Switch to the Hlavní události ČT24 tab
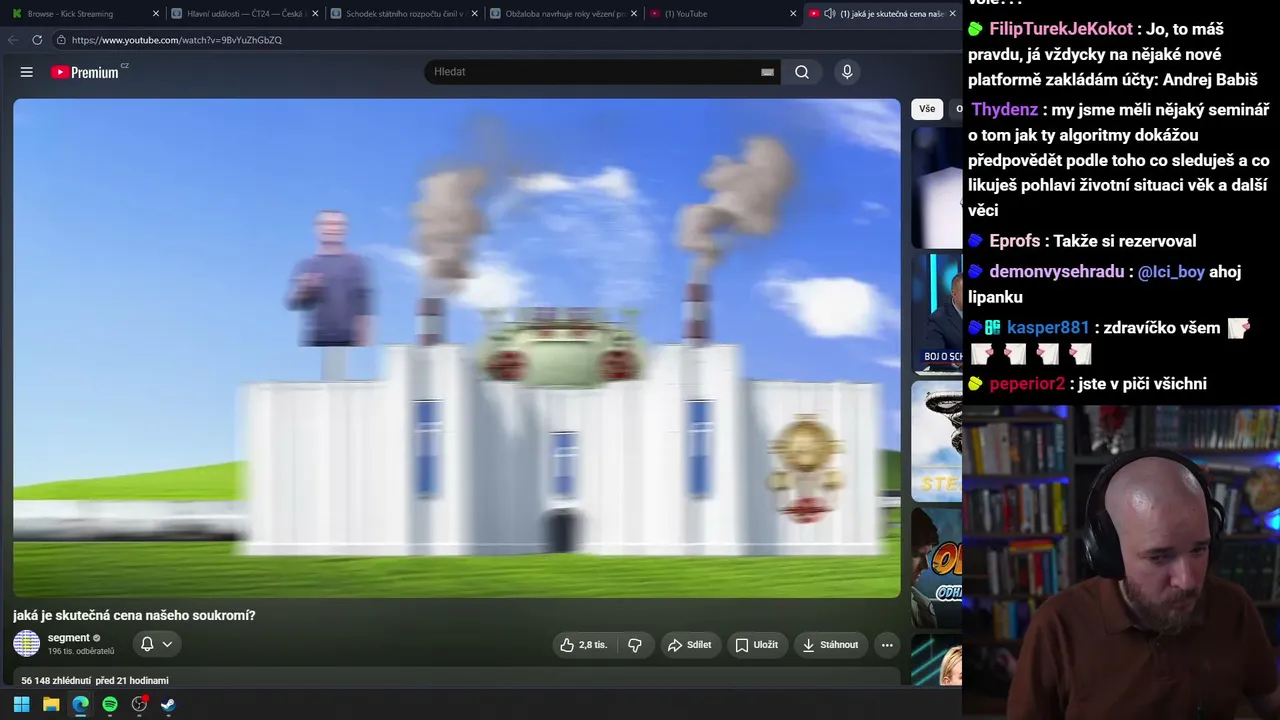This screenshot has width=1280, height=720. (245, 14)
